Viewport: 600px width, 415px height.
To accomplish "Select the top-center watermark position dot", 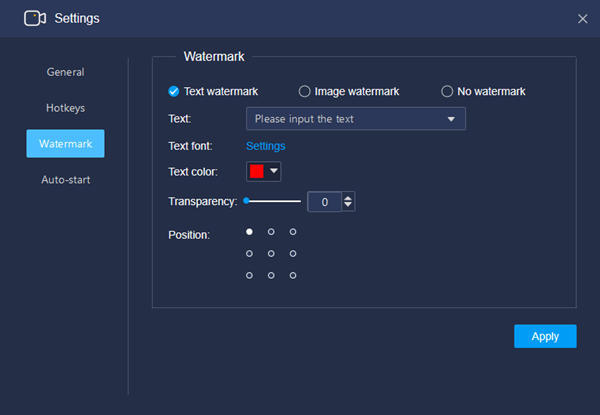I will tap(271, 232).
